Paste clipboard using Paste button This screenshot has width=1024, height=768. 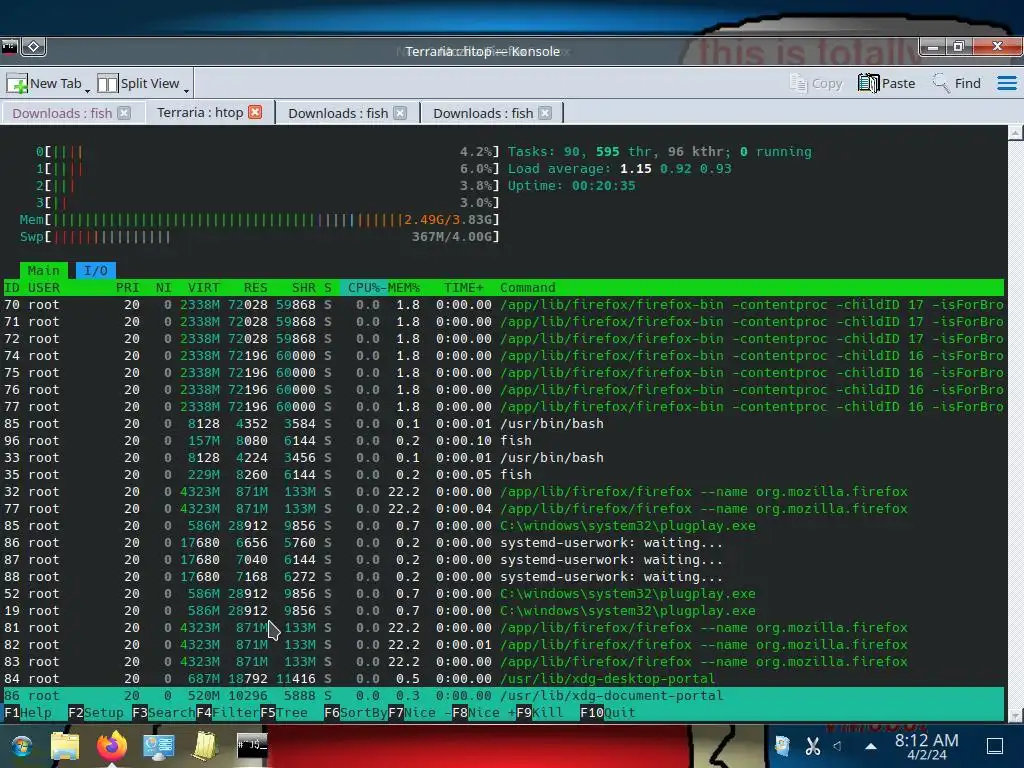[887, 84]
